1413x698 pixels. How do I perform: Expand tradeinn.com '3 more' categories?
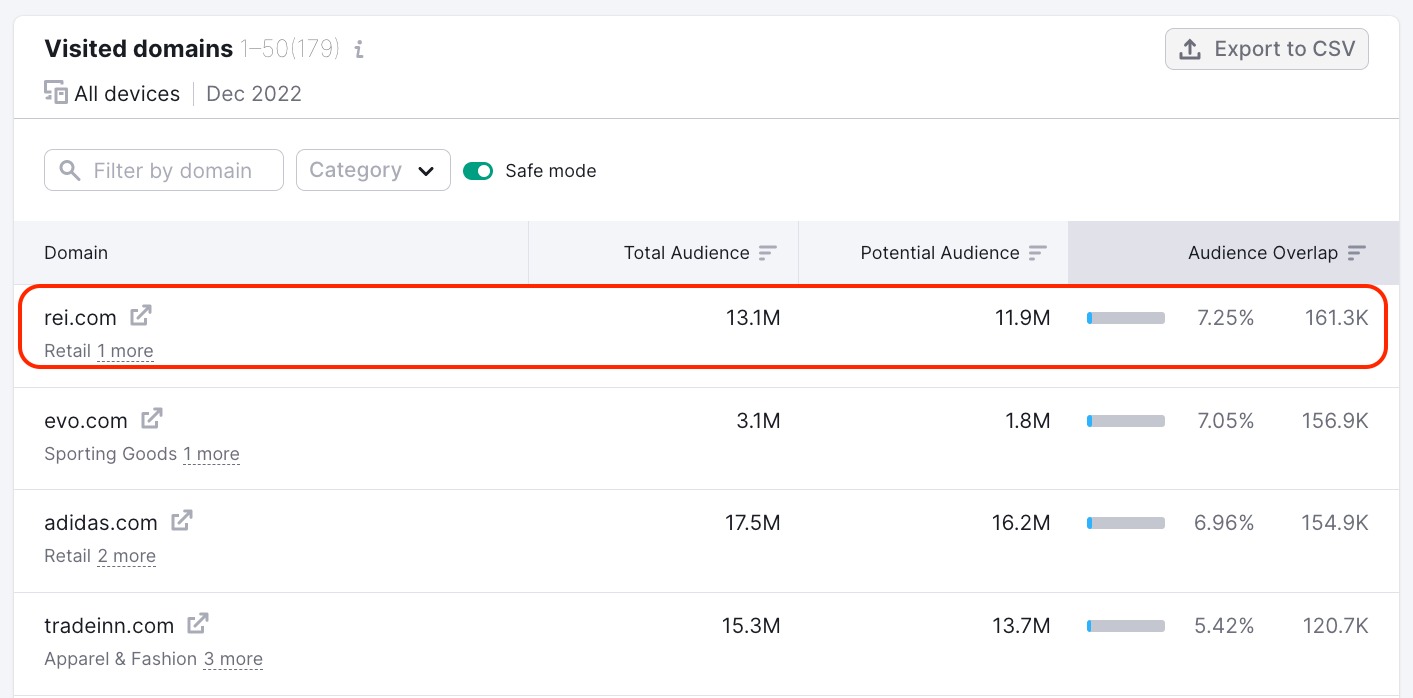tap(233, 659)
